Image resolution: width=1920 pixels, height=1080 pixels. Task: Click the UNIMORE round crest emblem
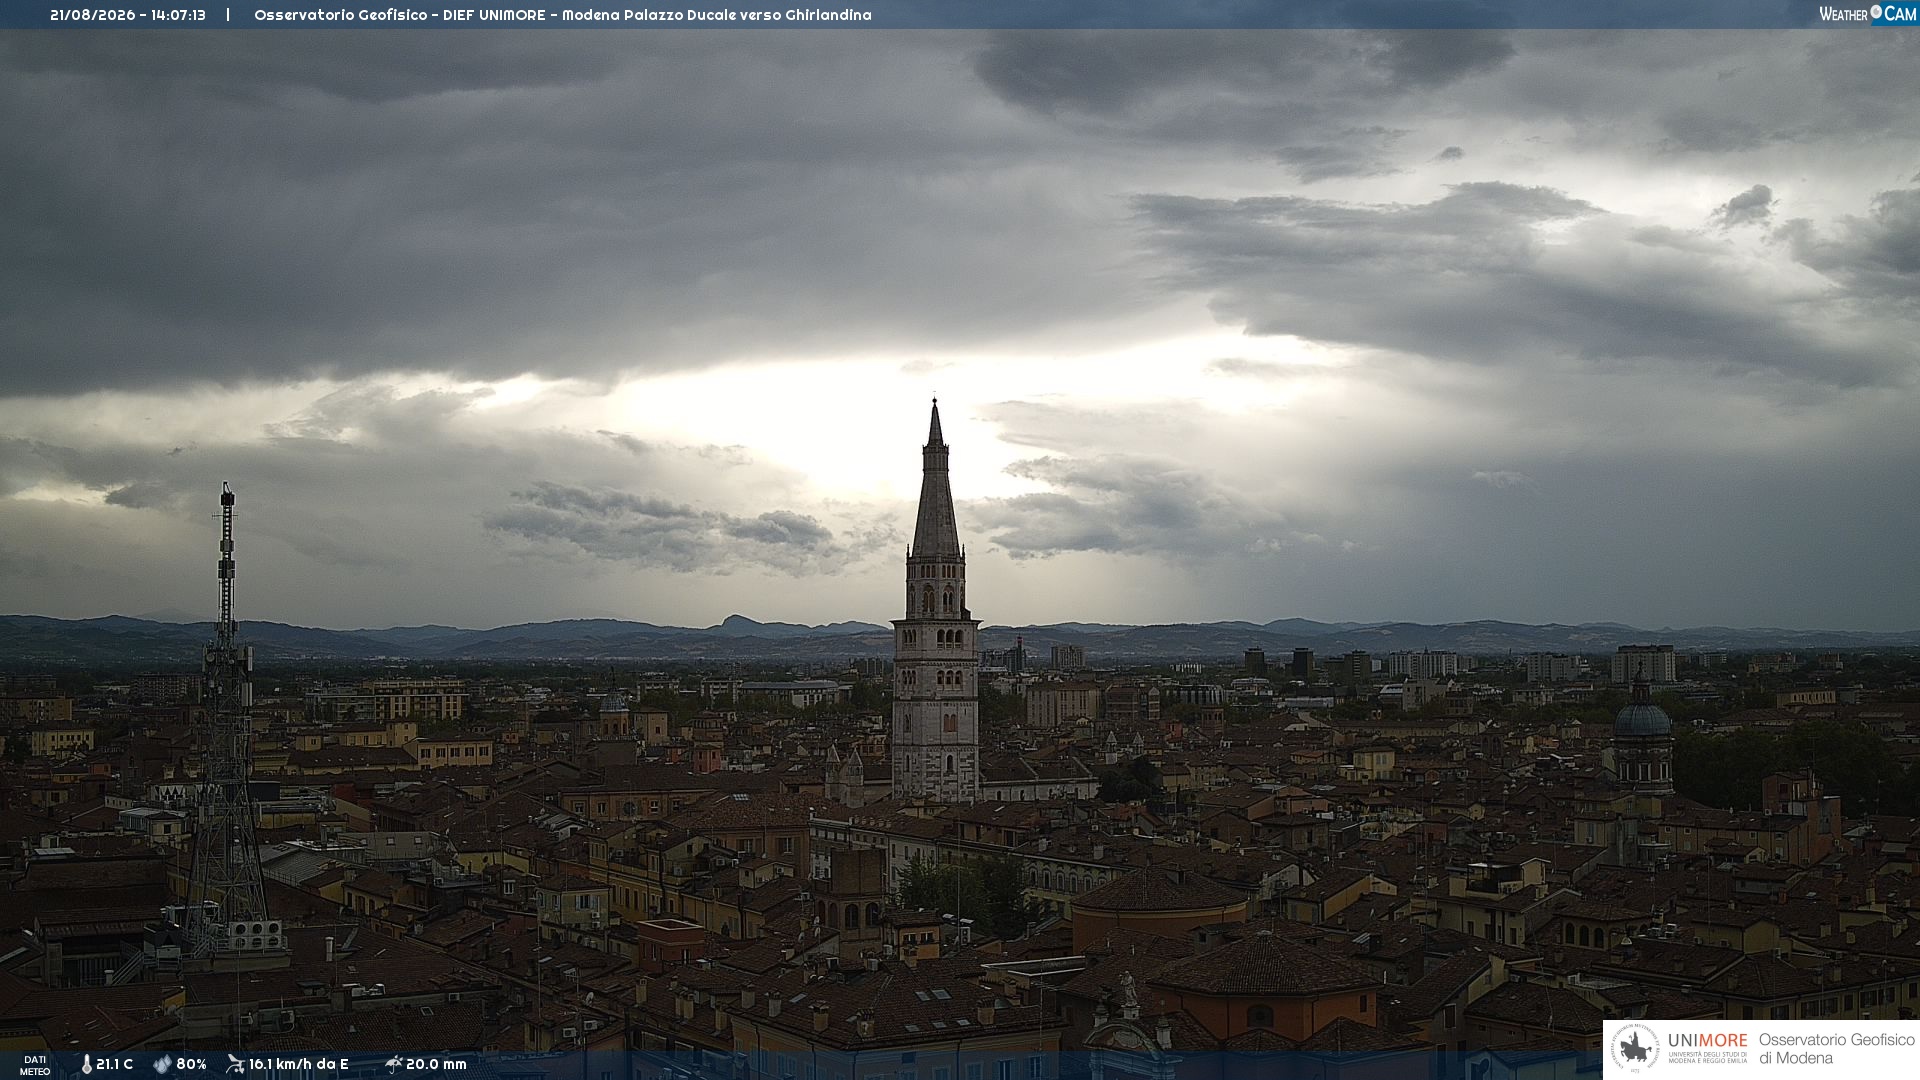click(1635, 1049)
